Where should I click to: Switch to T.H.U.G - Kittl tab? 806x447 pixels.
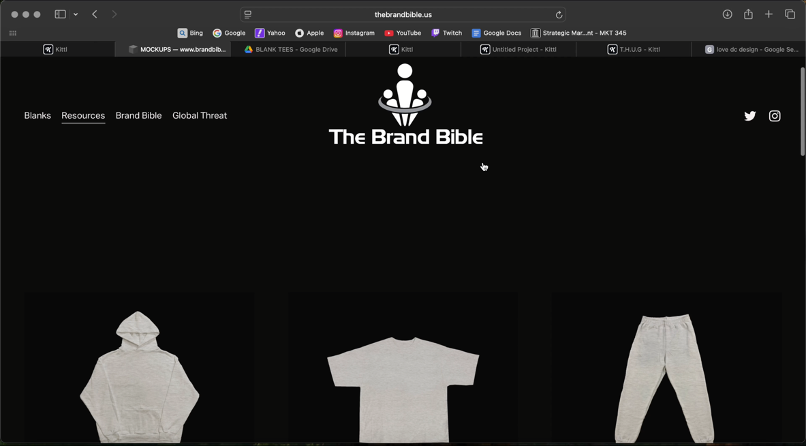(x=633, y=49)
